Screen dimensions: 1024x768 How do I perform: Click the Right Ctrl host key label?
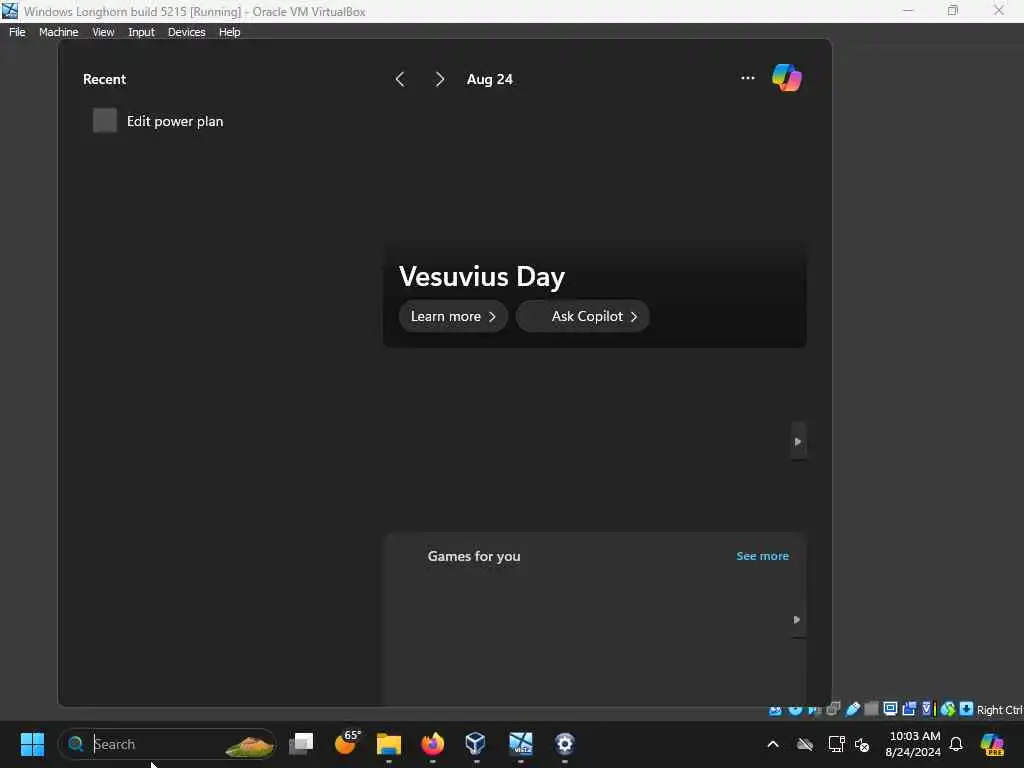click(x=999, y=710)
